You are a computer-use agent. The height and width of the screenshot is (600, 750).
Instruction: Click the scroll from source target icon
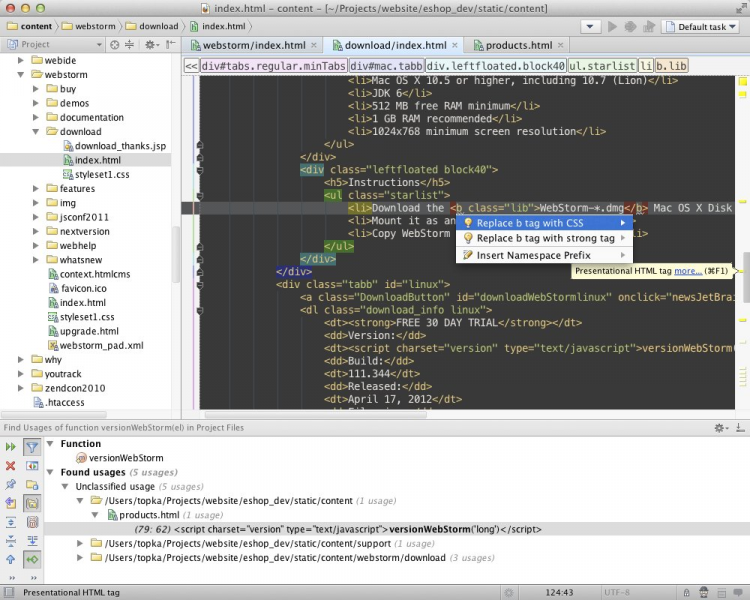[114, 45]
